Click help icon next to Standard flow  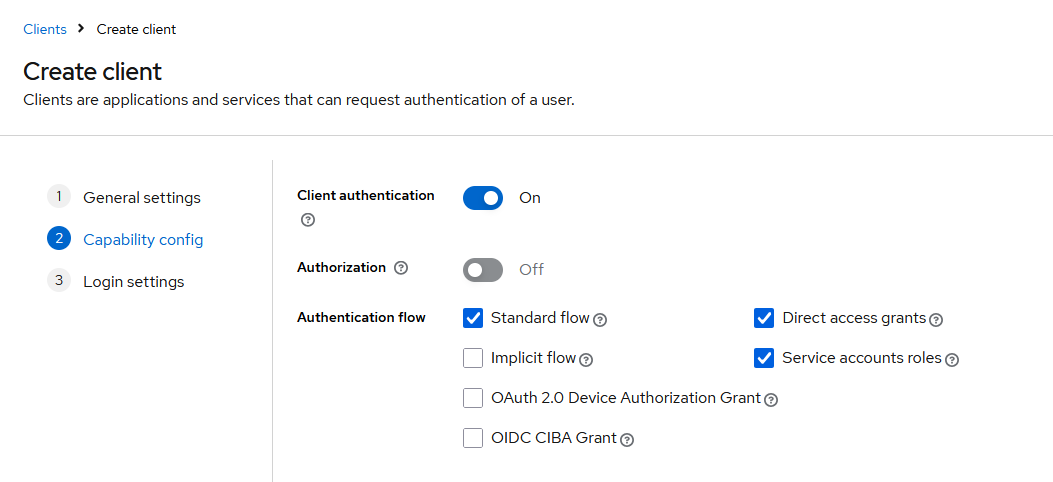pos(600,320)
